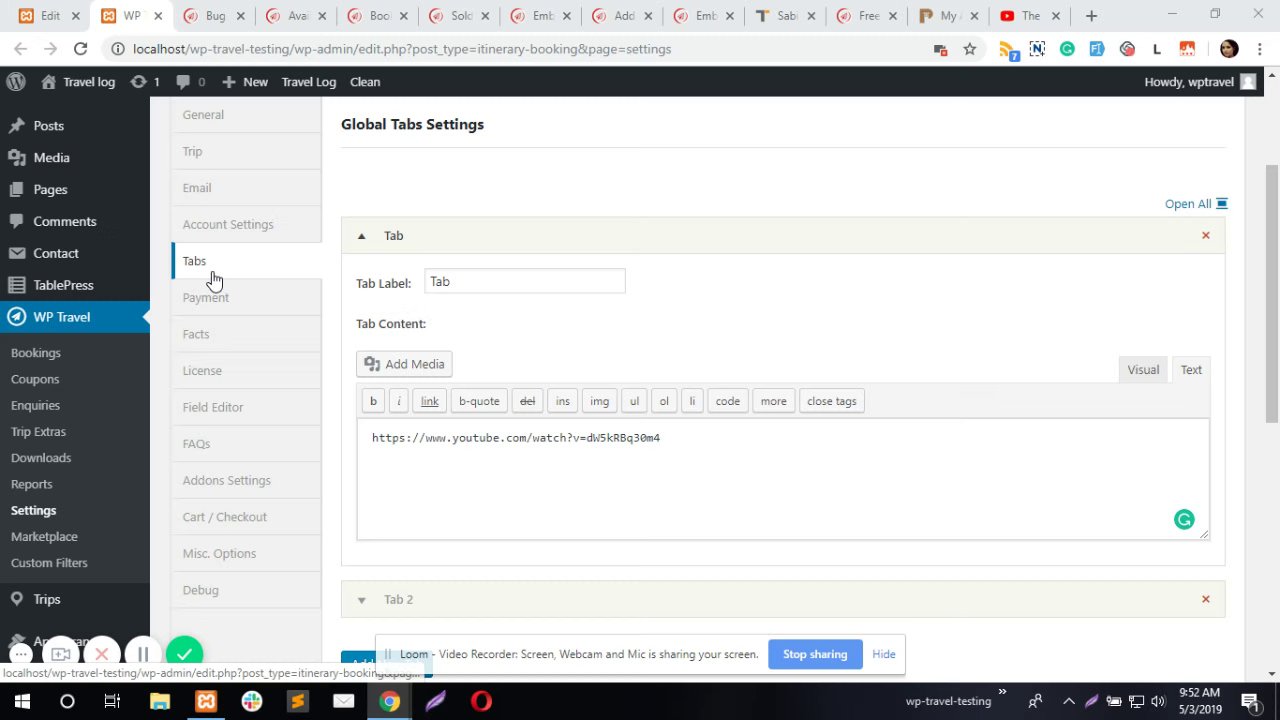Click the + New admin bar item
The height and width of the screenshot is (720, 1280).
[245, 82]
